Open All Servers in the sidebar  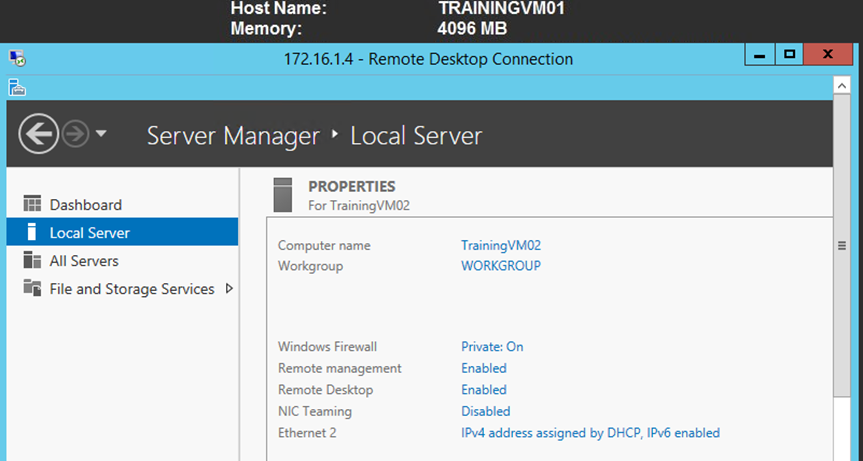pos(84,261)
